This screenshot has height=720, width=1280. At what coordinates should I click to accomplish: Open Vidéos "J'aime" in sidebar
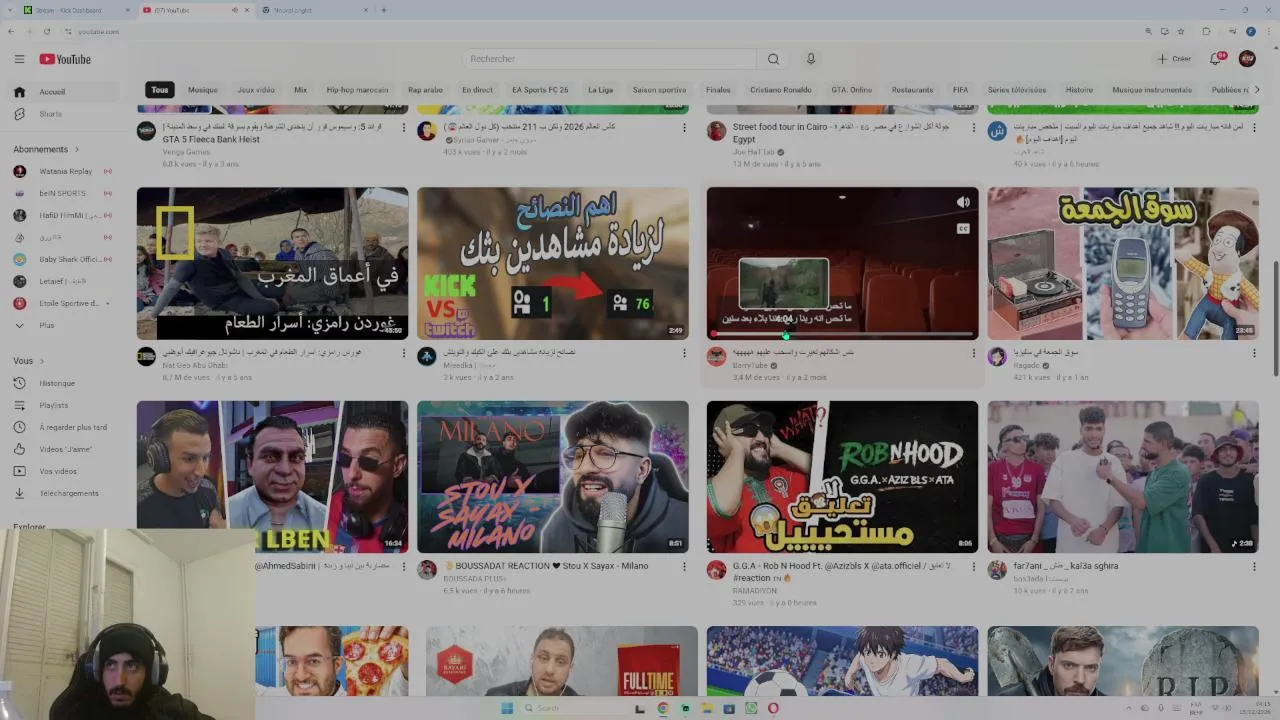(65, 449)
